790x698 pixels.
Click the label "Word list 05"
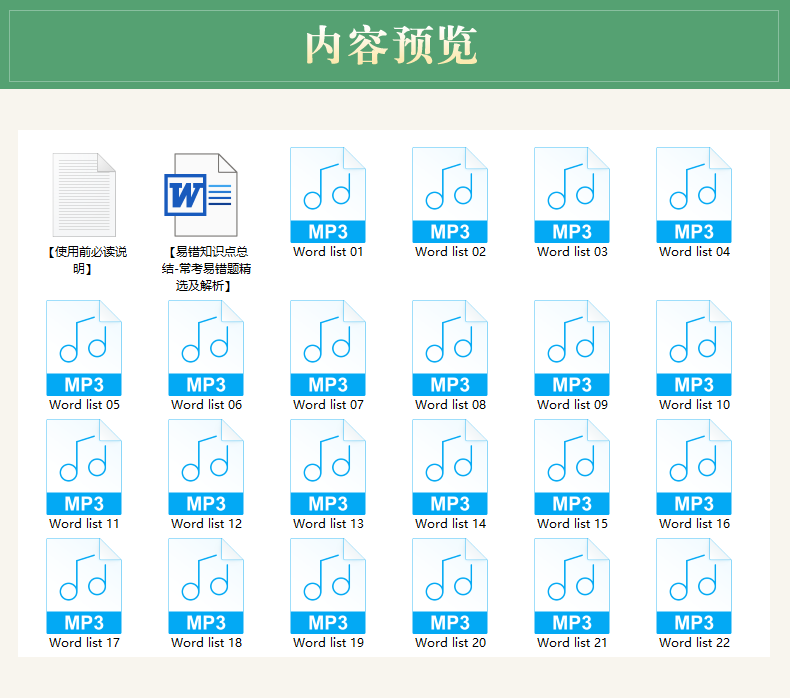(x=84, y=405)
